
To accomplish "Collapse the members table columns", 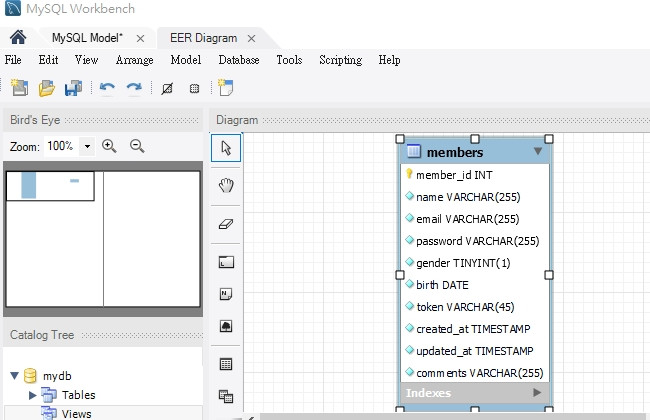I will (x=538, y=151).
